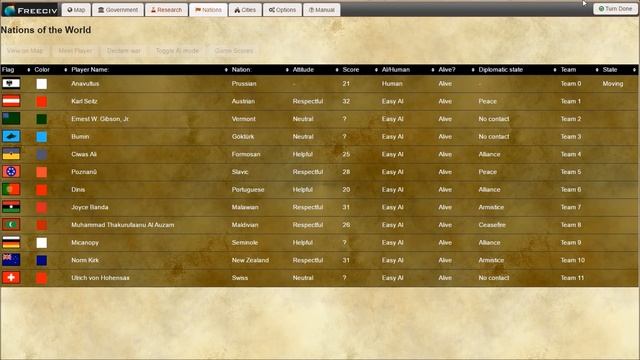
Task: Select player Micanopy
Action: point(85,242)
